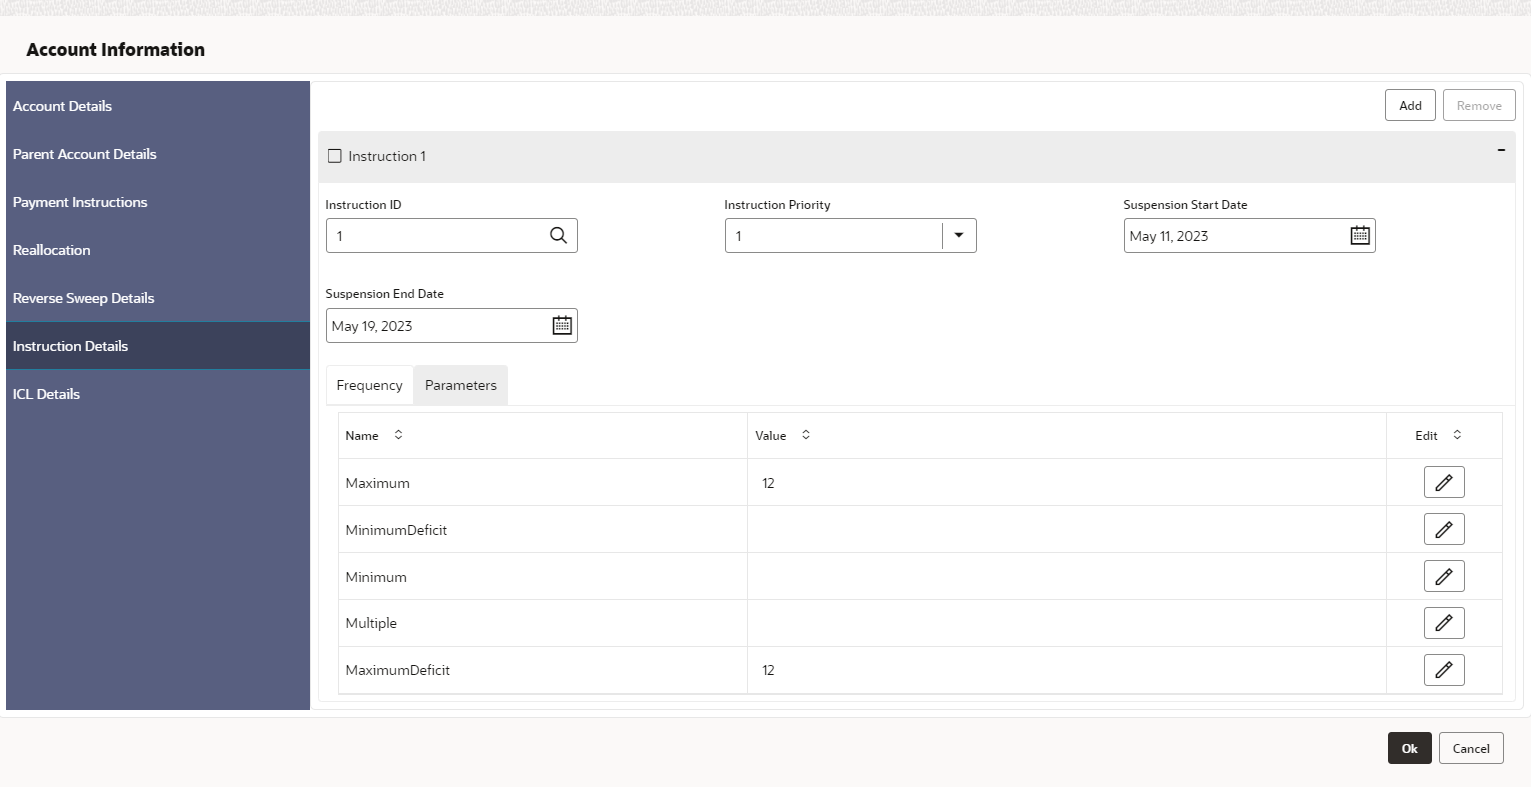
Task: Open Payment Instructions in the sidebar
Action: click(x=80, y=202)
